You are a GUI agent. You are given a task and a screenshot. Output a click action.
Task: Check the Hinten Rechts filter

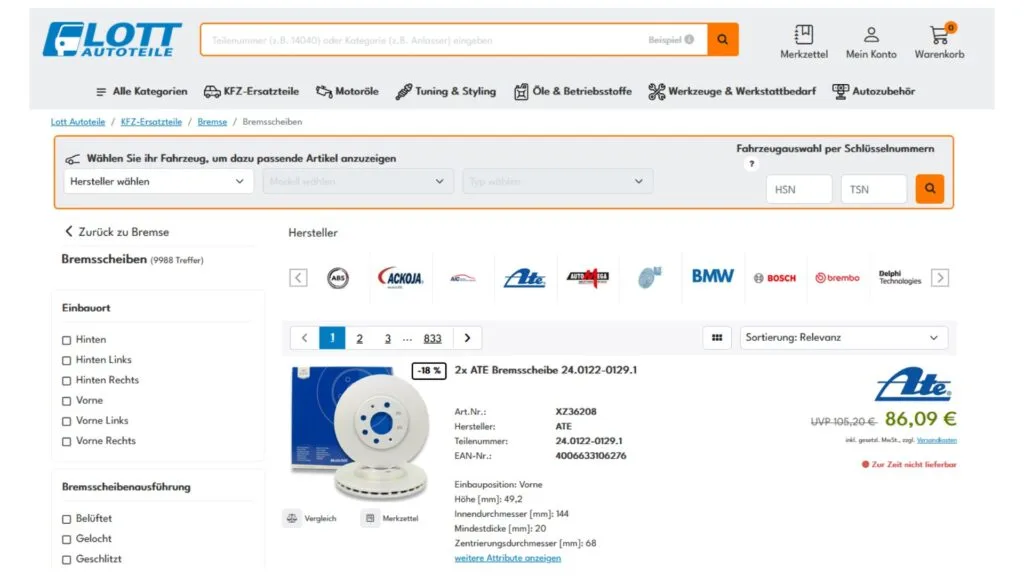[67, 381]
